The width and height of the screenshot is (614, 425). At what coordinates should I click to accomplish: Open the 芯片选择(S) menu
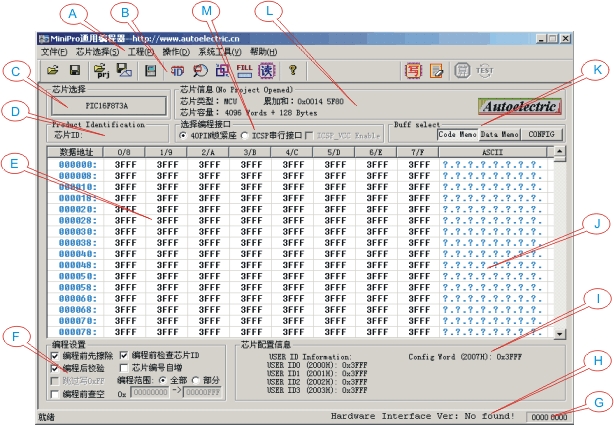tap(98, 52)
